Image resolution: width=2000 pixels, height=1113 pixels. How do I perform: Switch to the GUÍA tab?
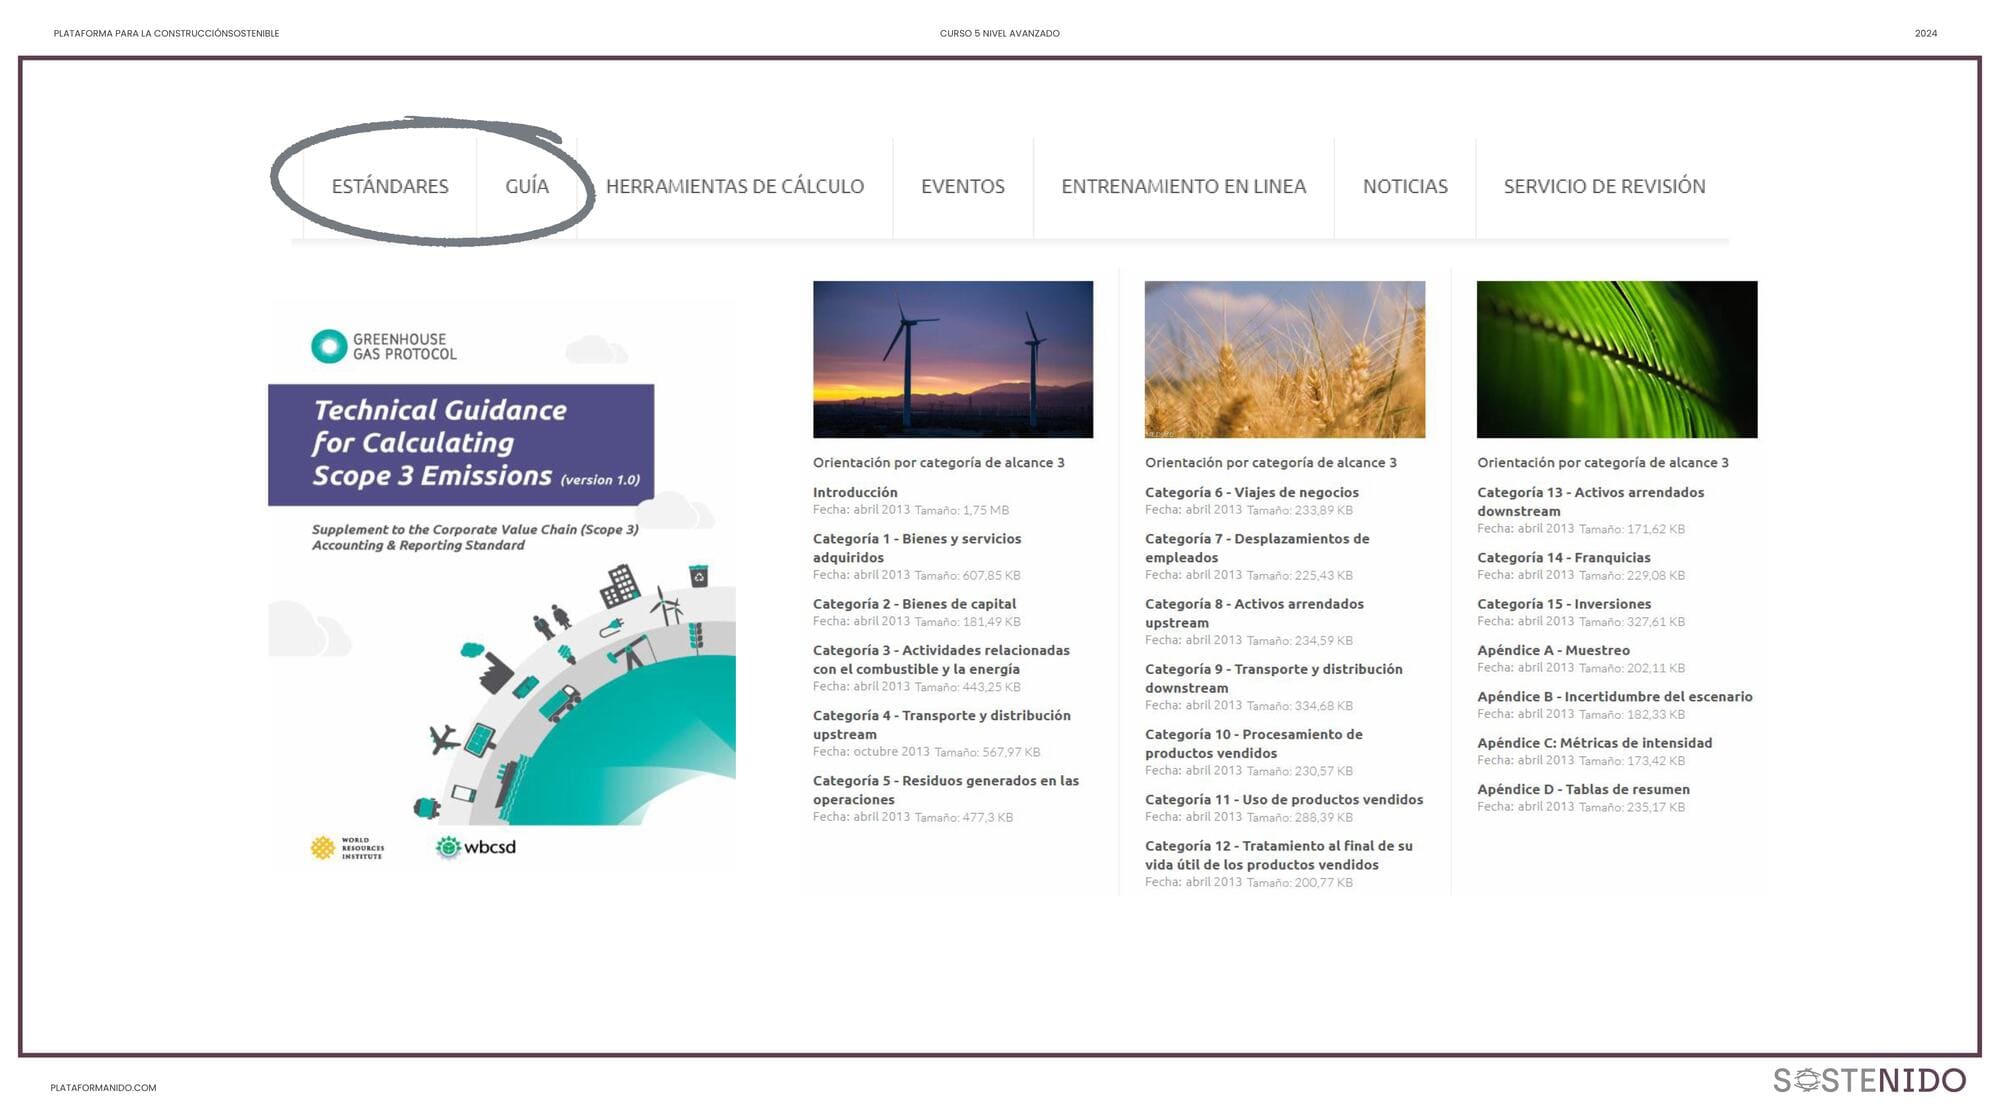[527, 186]
